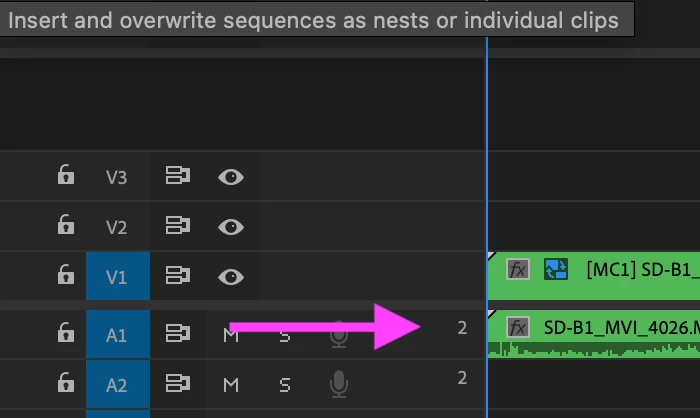Click fx badge on MC1 video clip

[517, 270]
